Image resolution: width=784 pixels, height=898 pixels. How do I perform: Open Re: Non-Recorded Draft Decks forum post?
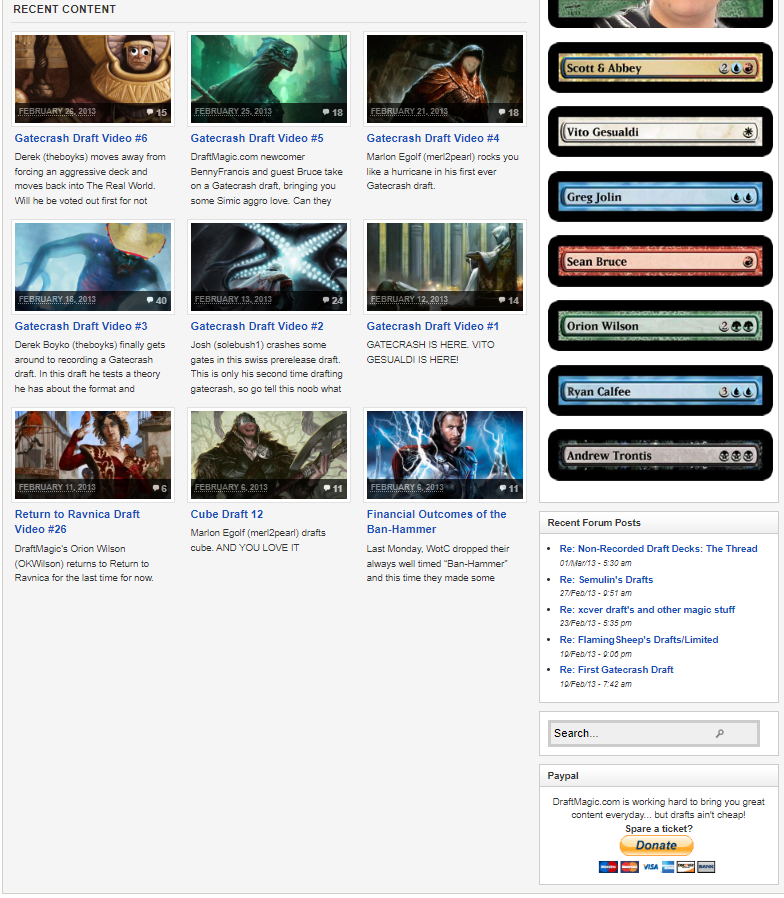[659, 549]
